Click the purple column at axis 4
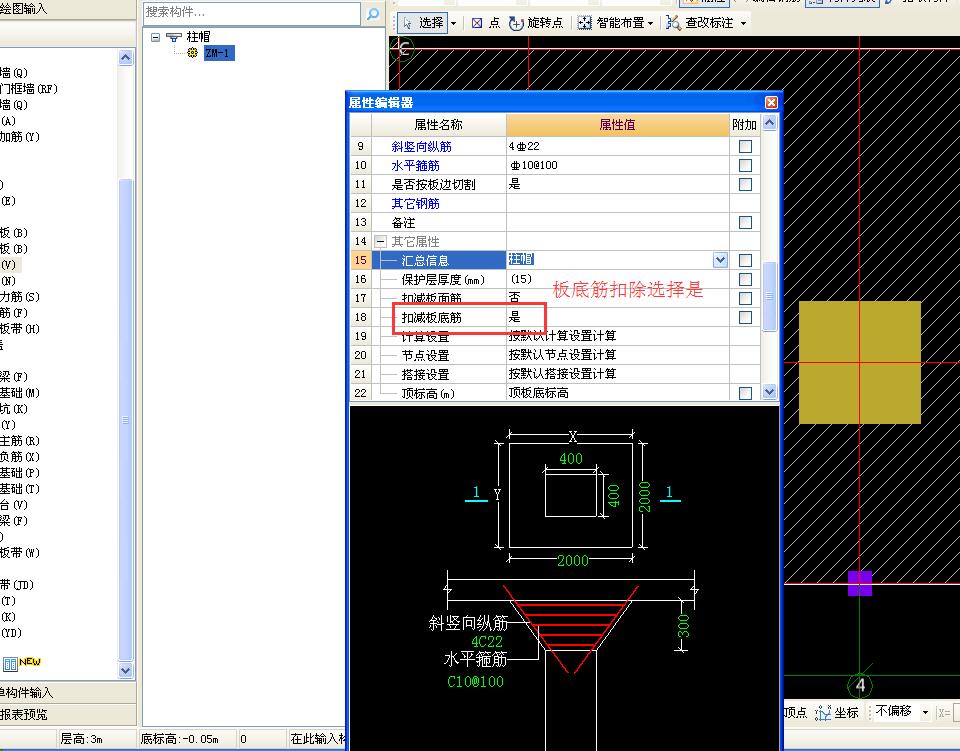The width and height of the screenshot is (960, 751). point(860,583)
